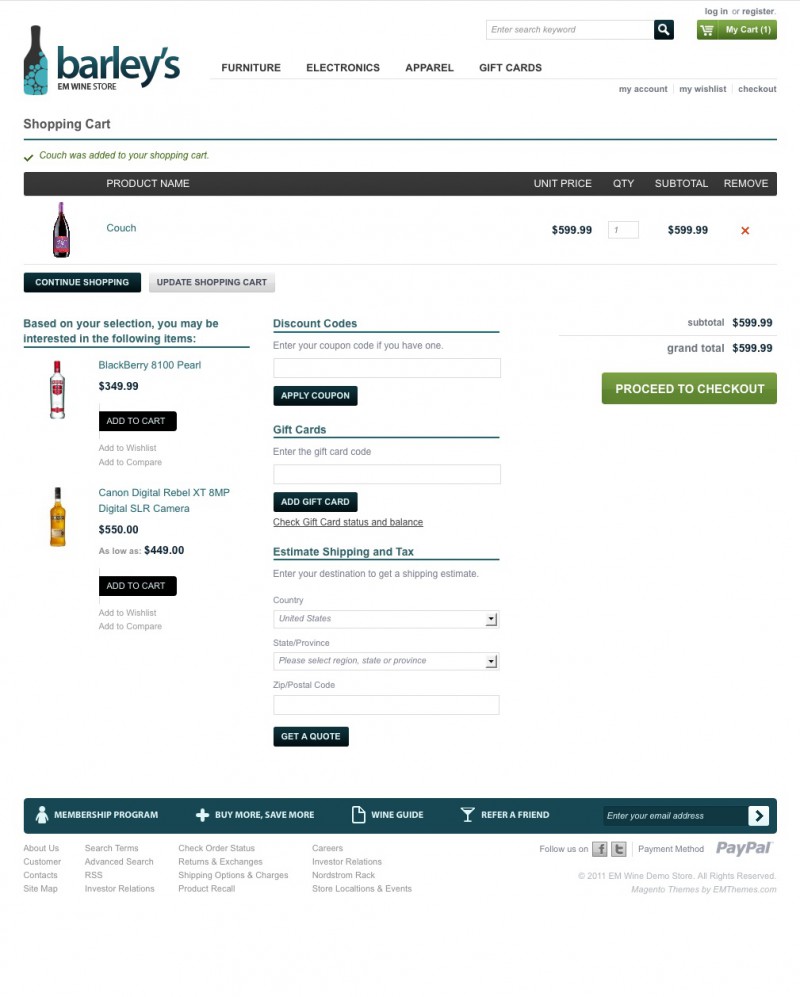Submit newsletter email with arrow icon
This screenshot has height=997, width=800.
758,815
